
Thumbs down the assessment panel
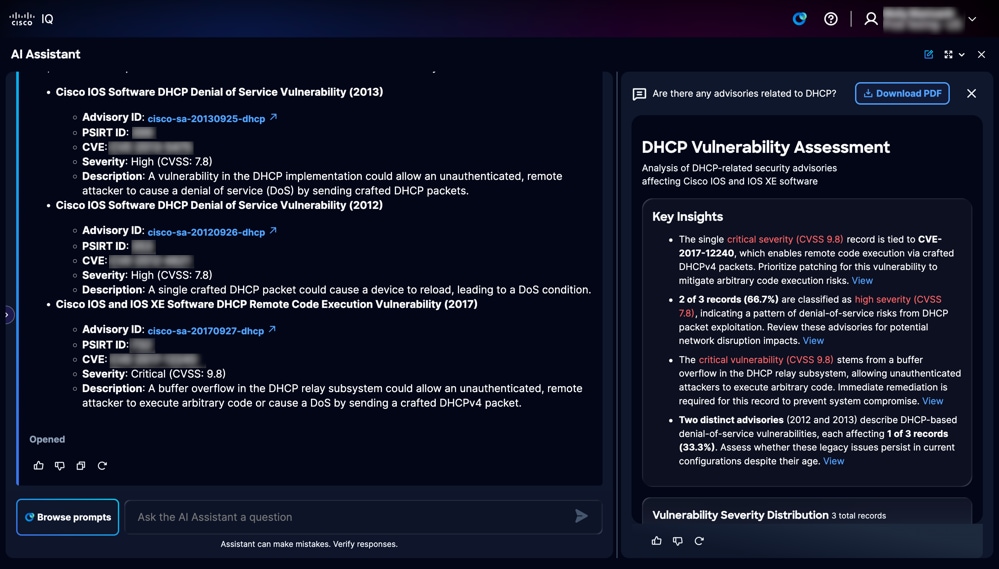(678, 541)
